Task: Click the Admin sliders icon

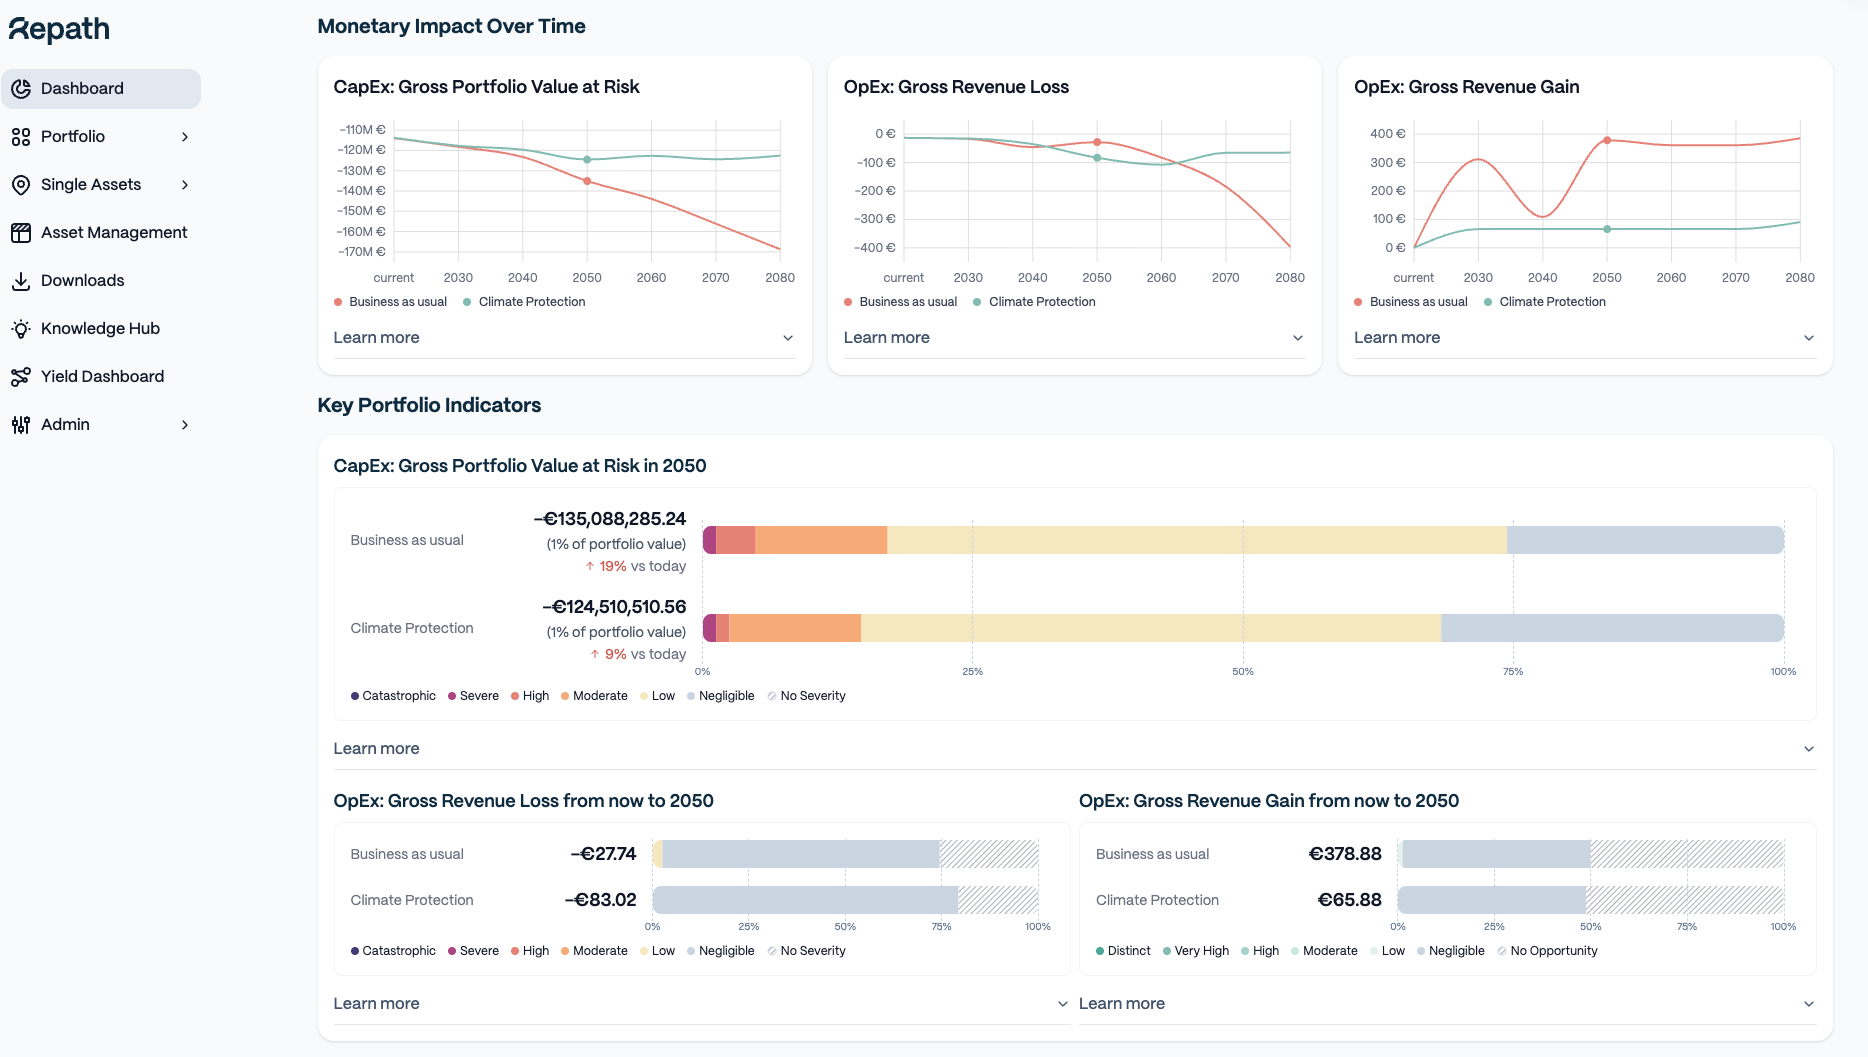Action: point(21,425)
